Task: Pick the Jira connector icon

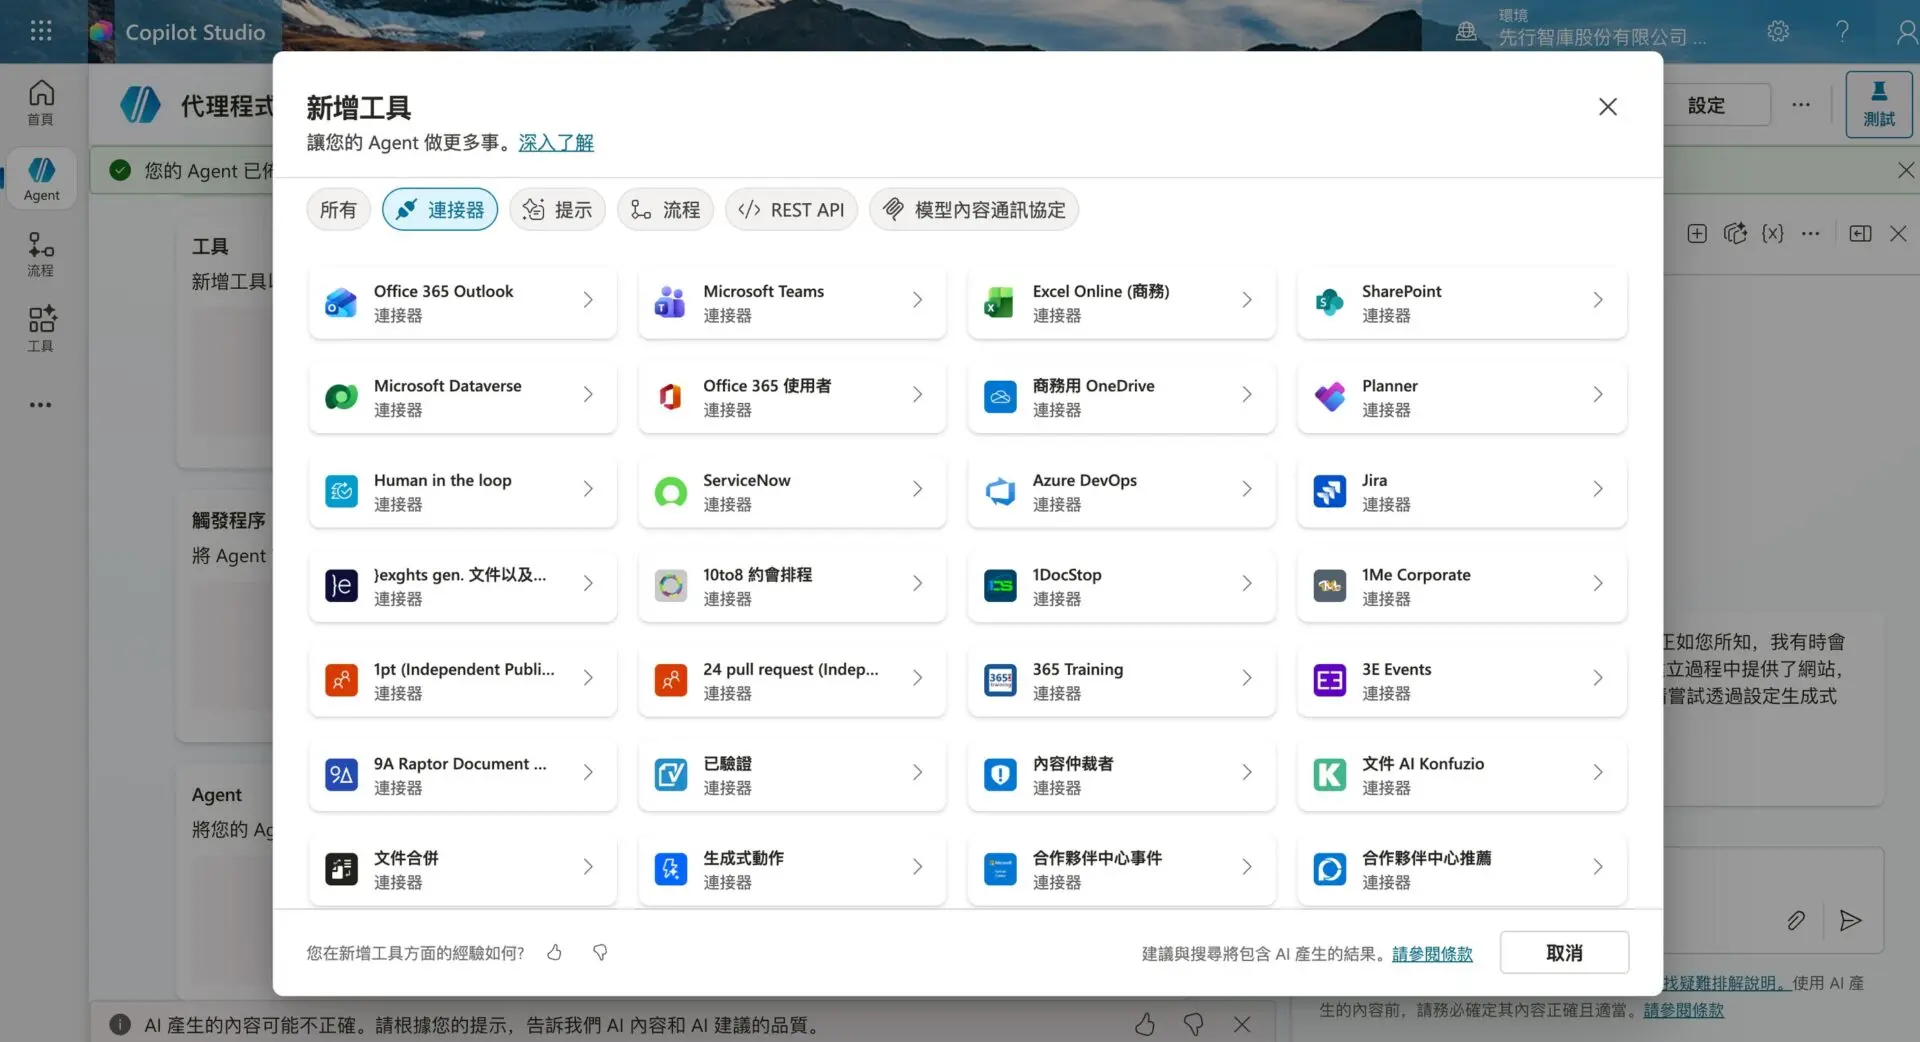Action: click(1329, 490)
